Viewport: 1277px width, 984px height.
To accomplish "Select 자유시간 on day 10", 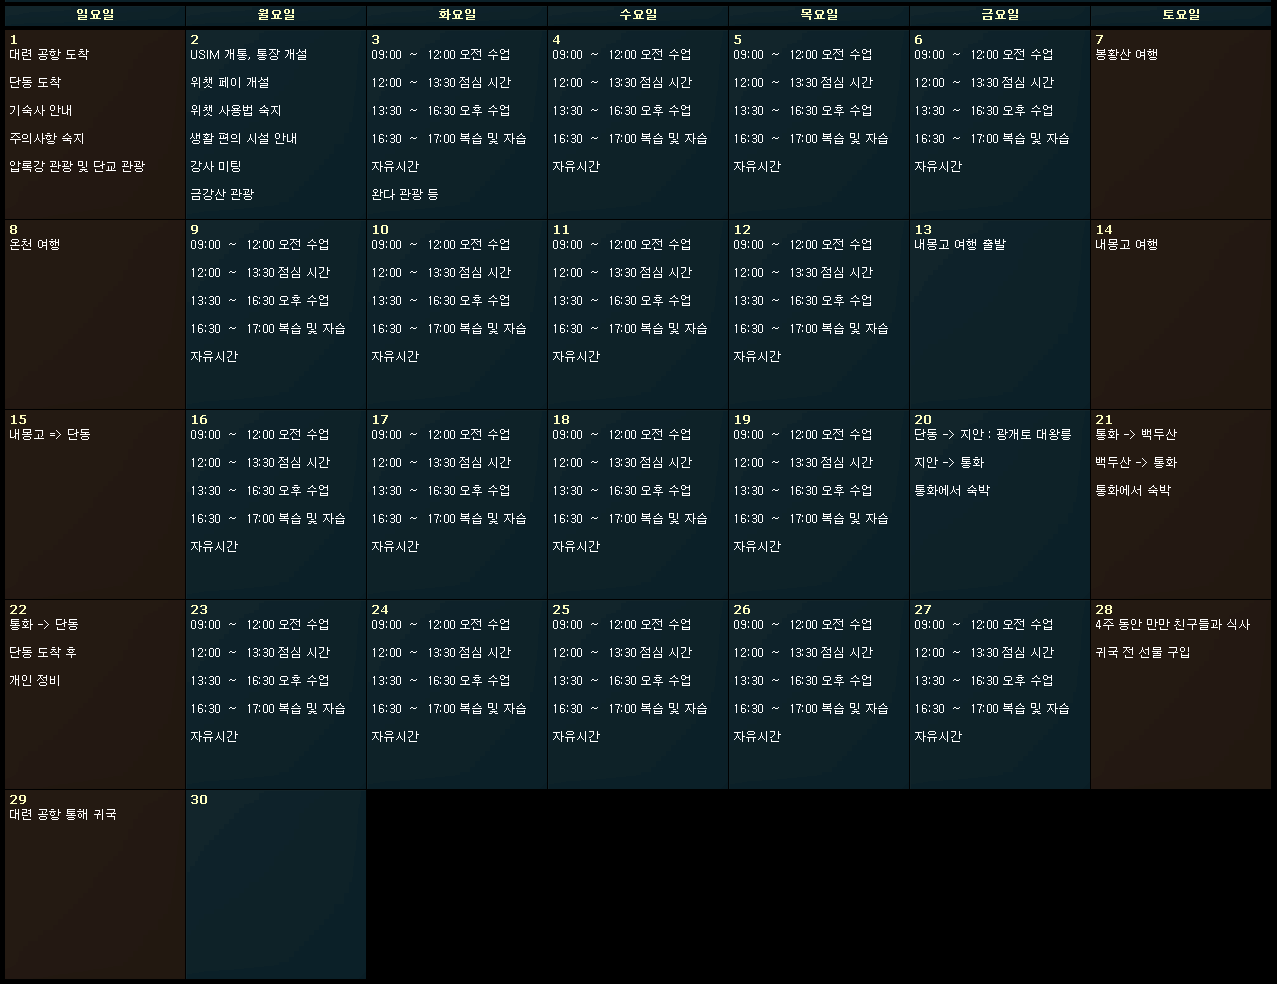I will coord(395,357).
